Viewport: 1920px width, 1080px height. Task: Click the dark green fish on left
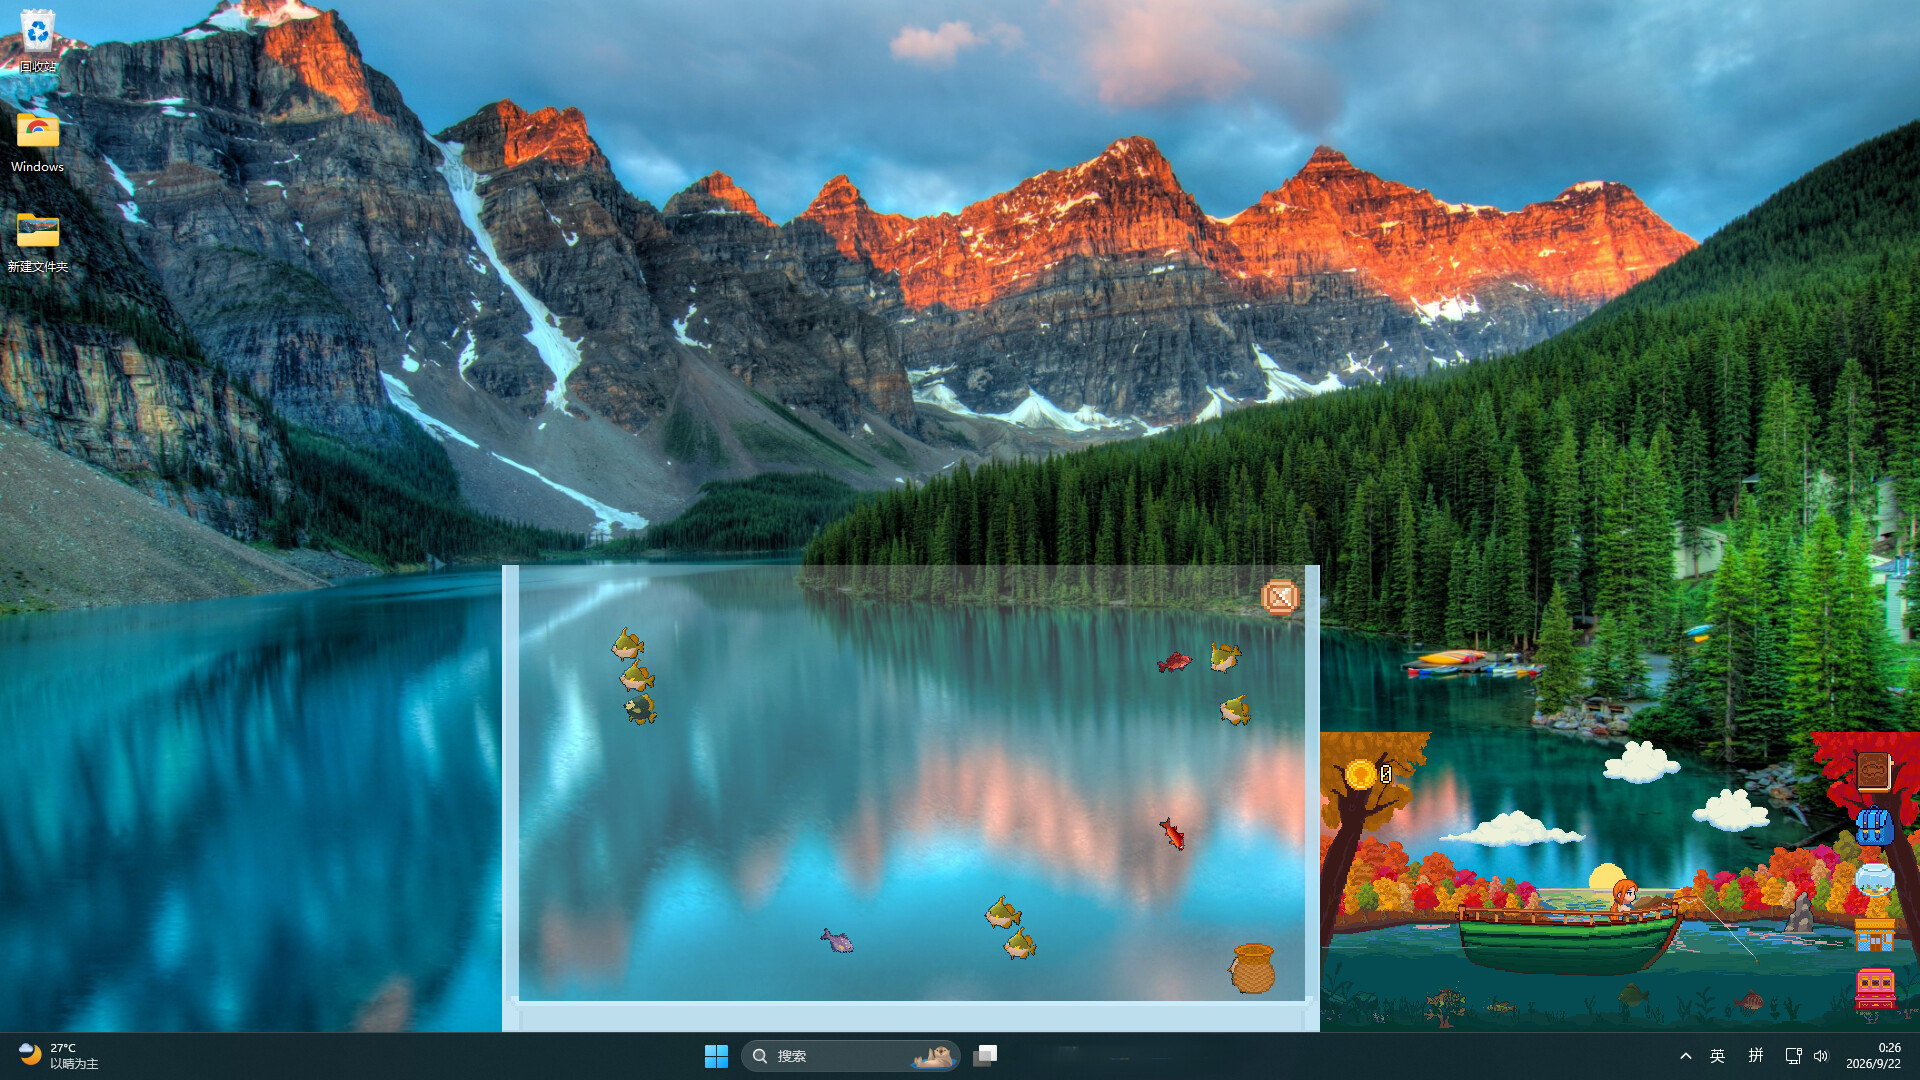[640, 709]
